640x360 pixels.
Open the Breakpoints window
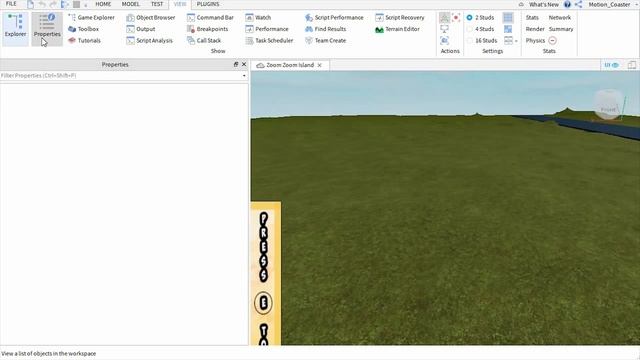pos(207,29)
